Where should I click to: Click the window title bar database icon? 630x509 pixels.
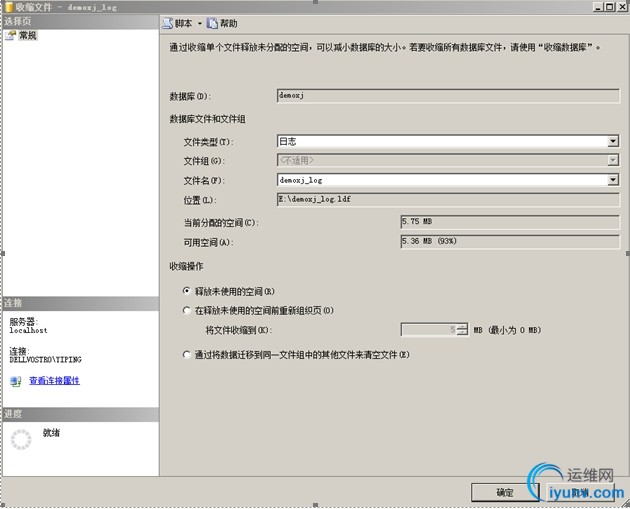point(9,7)
